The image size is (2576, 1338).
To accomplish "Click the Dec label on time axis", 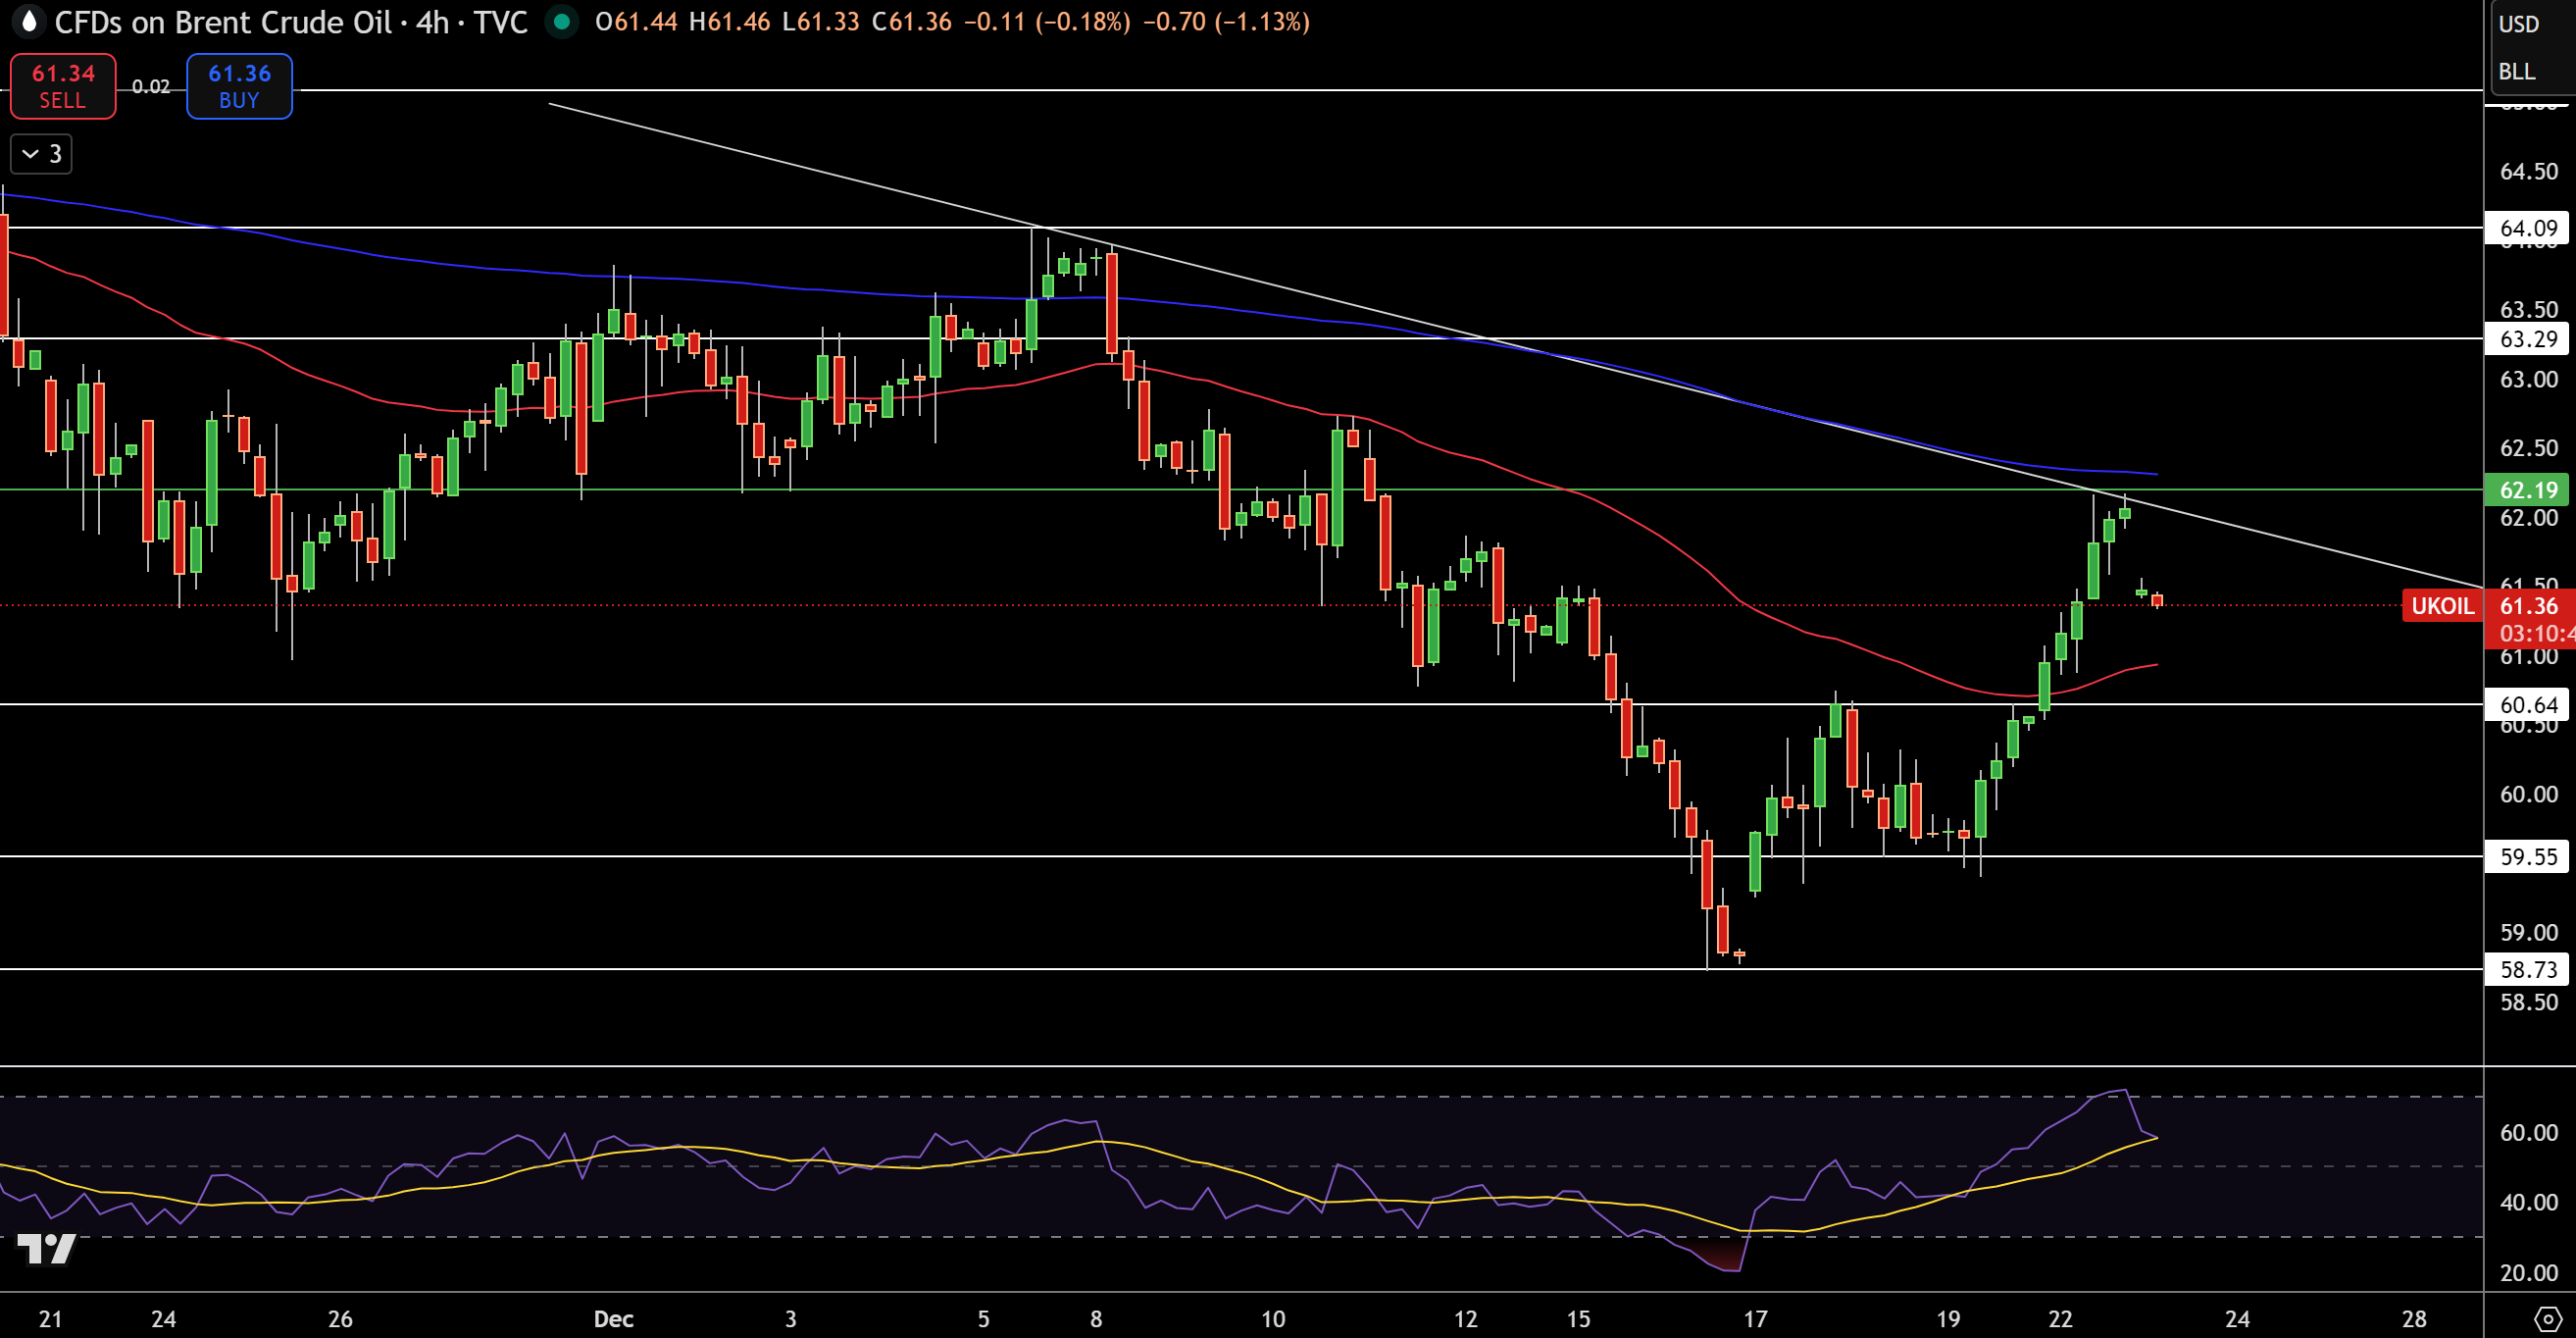I will 613,1319.
